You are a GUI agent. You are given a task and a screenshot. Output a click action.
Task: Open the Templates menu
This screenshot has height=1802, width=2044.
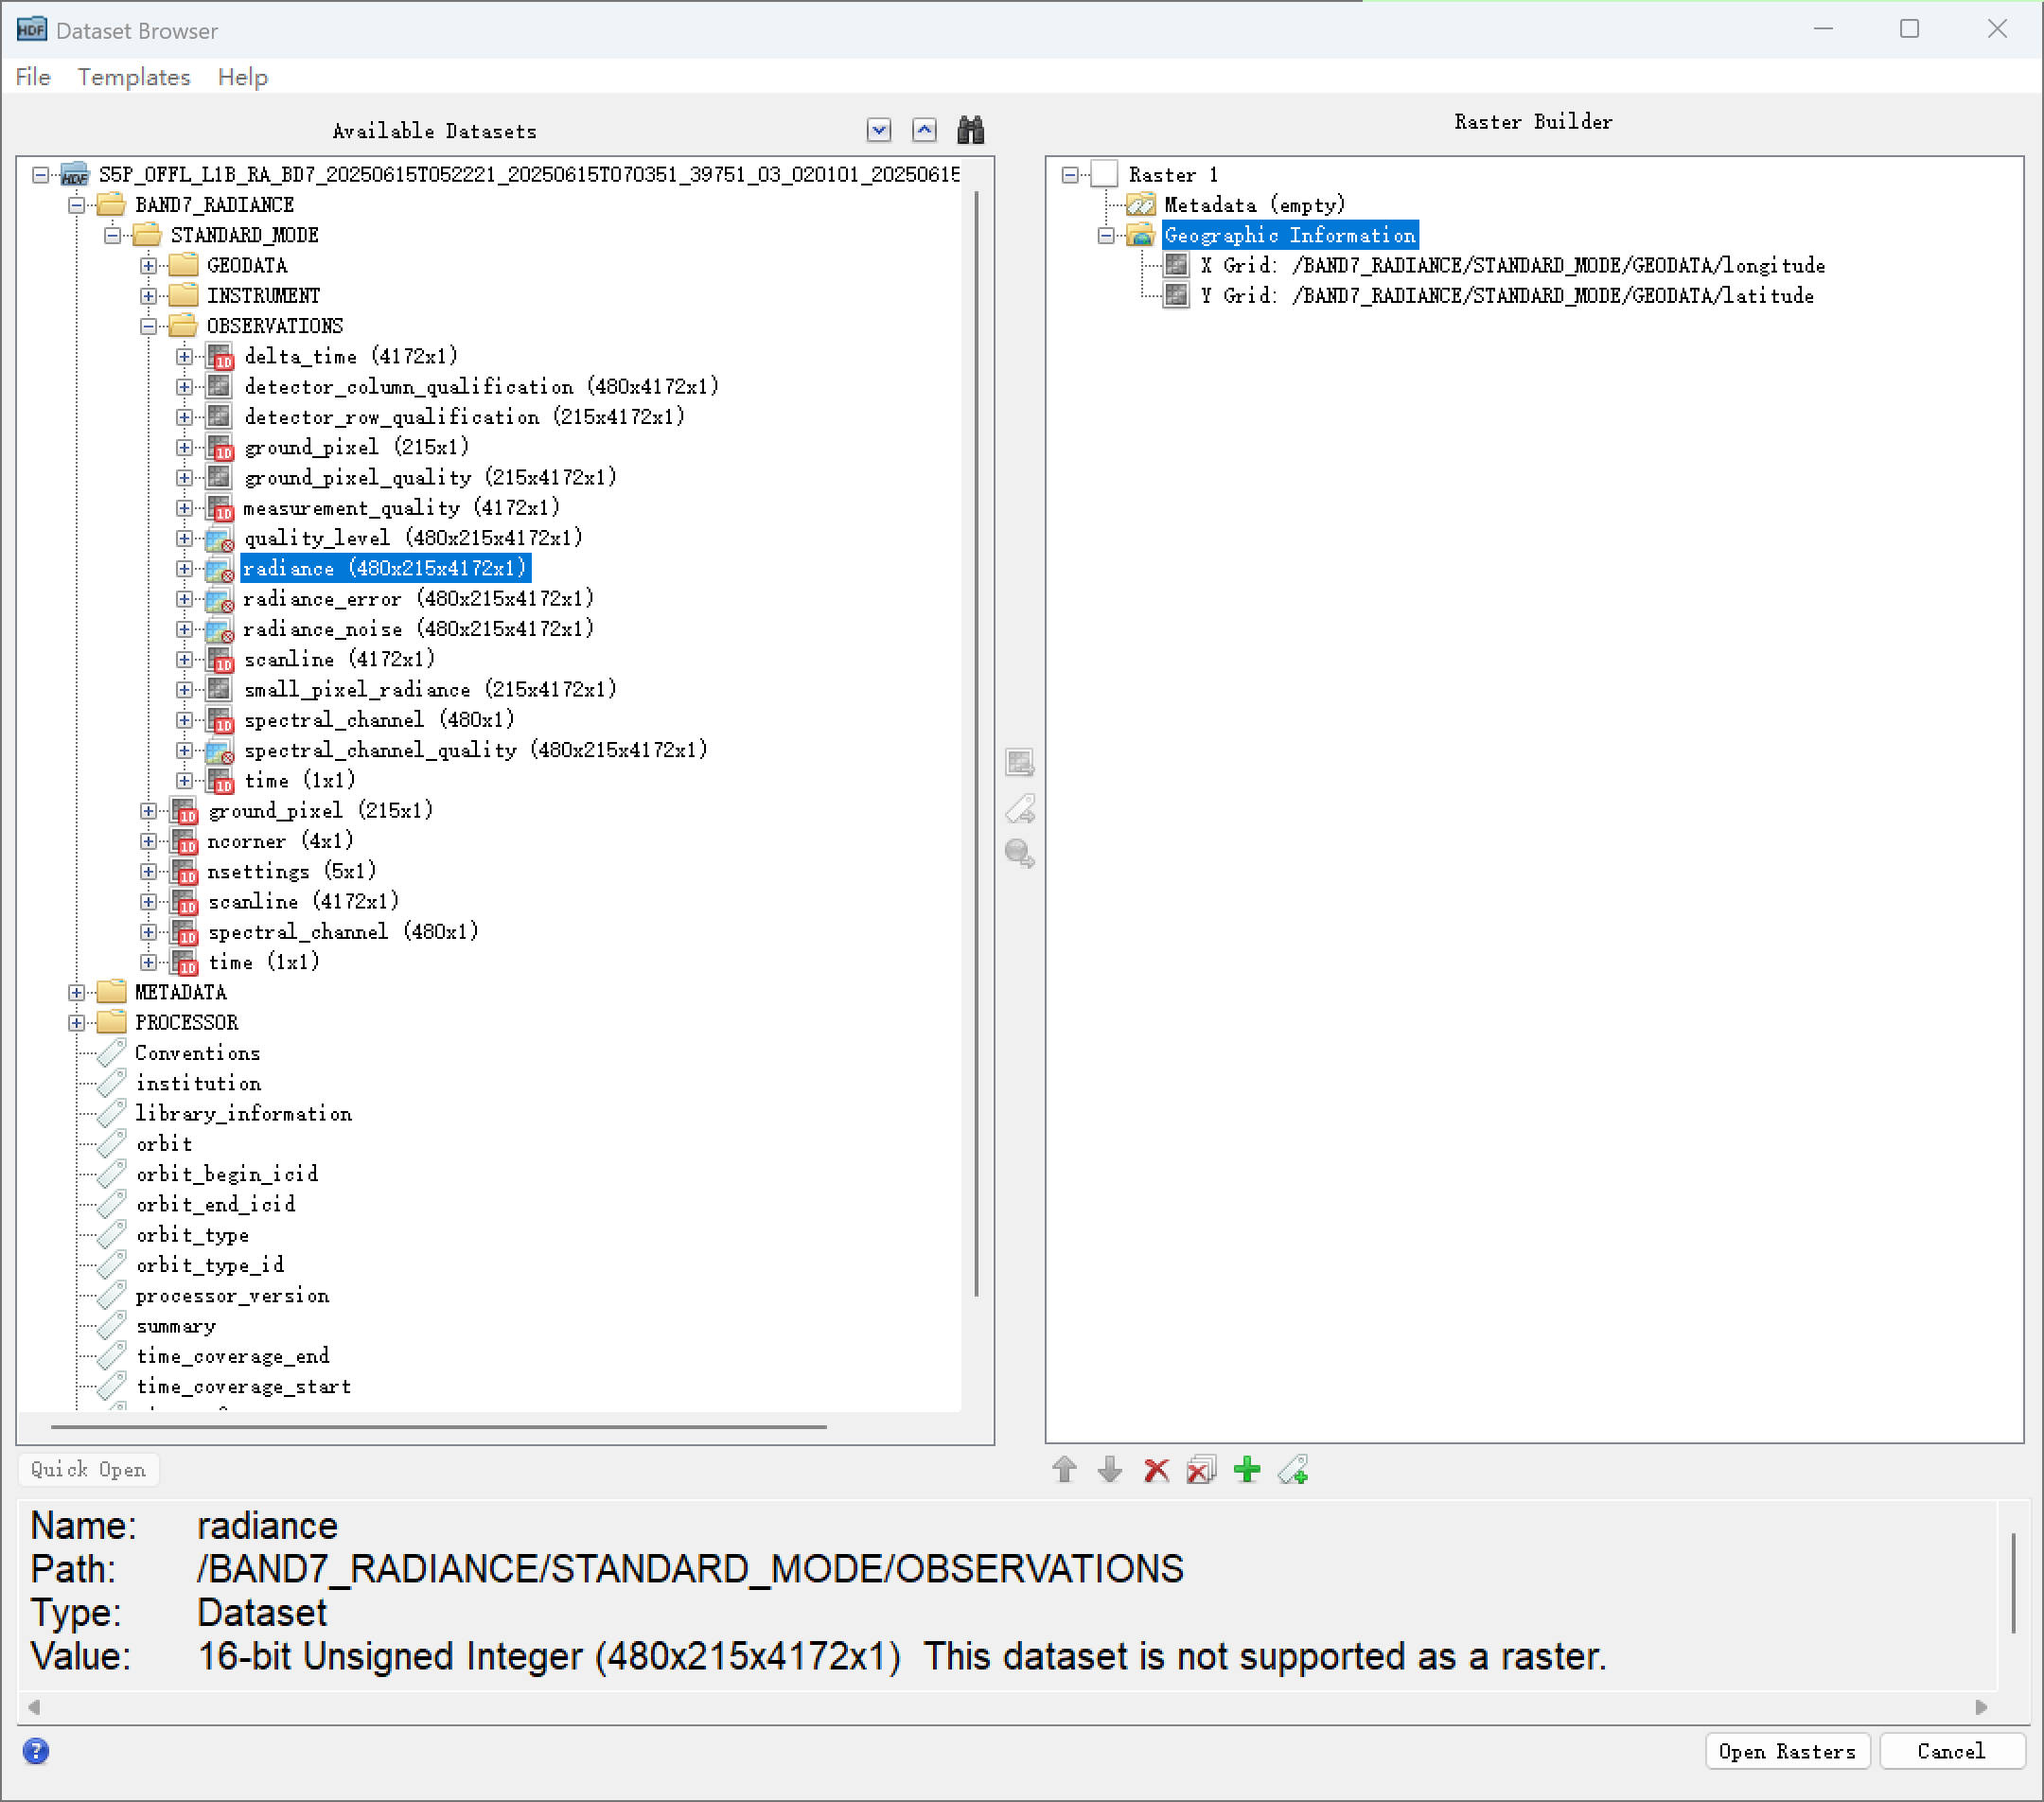click(x=134, y=77)
